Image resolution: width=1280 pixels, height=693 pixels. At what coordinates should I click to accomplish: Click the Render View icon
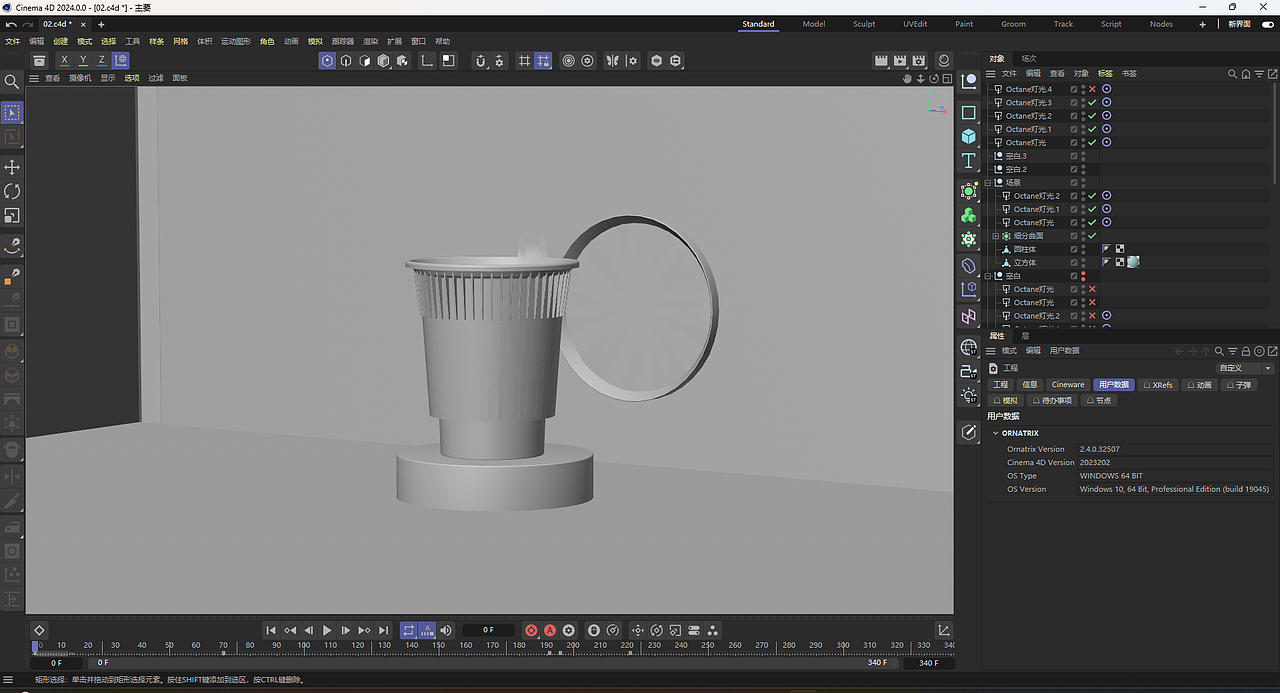pyautogui.click(x=881, y=61)
